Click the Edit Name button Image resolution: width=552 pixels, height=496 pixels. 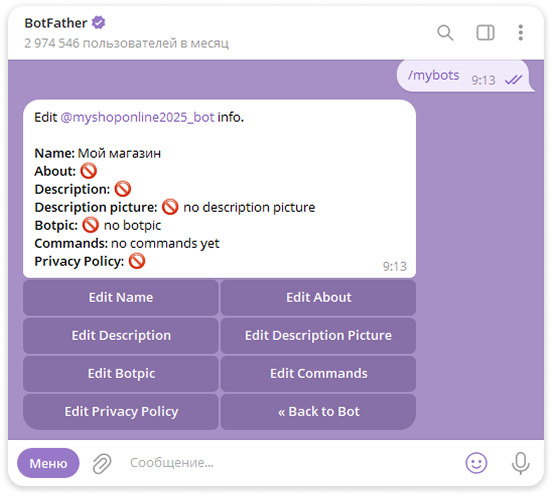pos(121,298)
